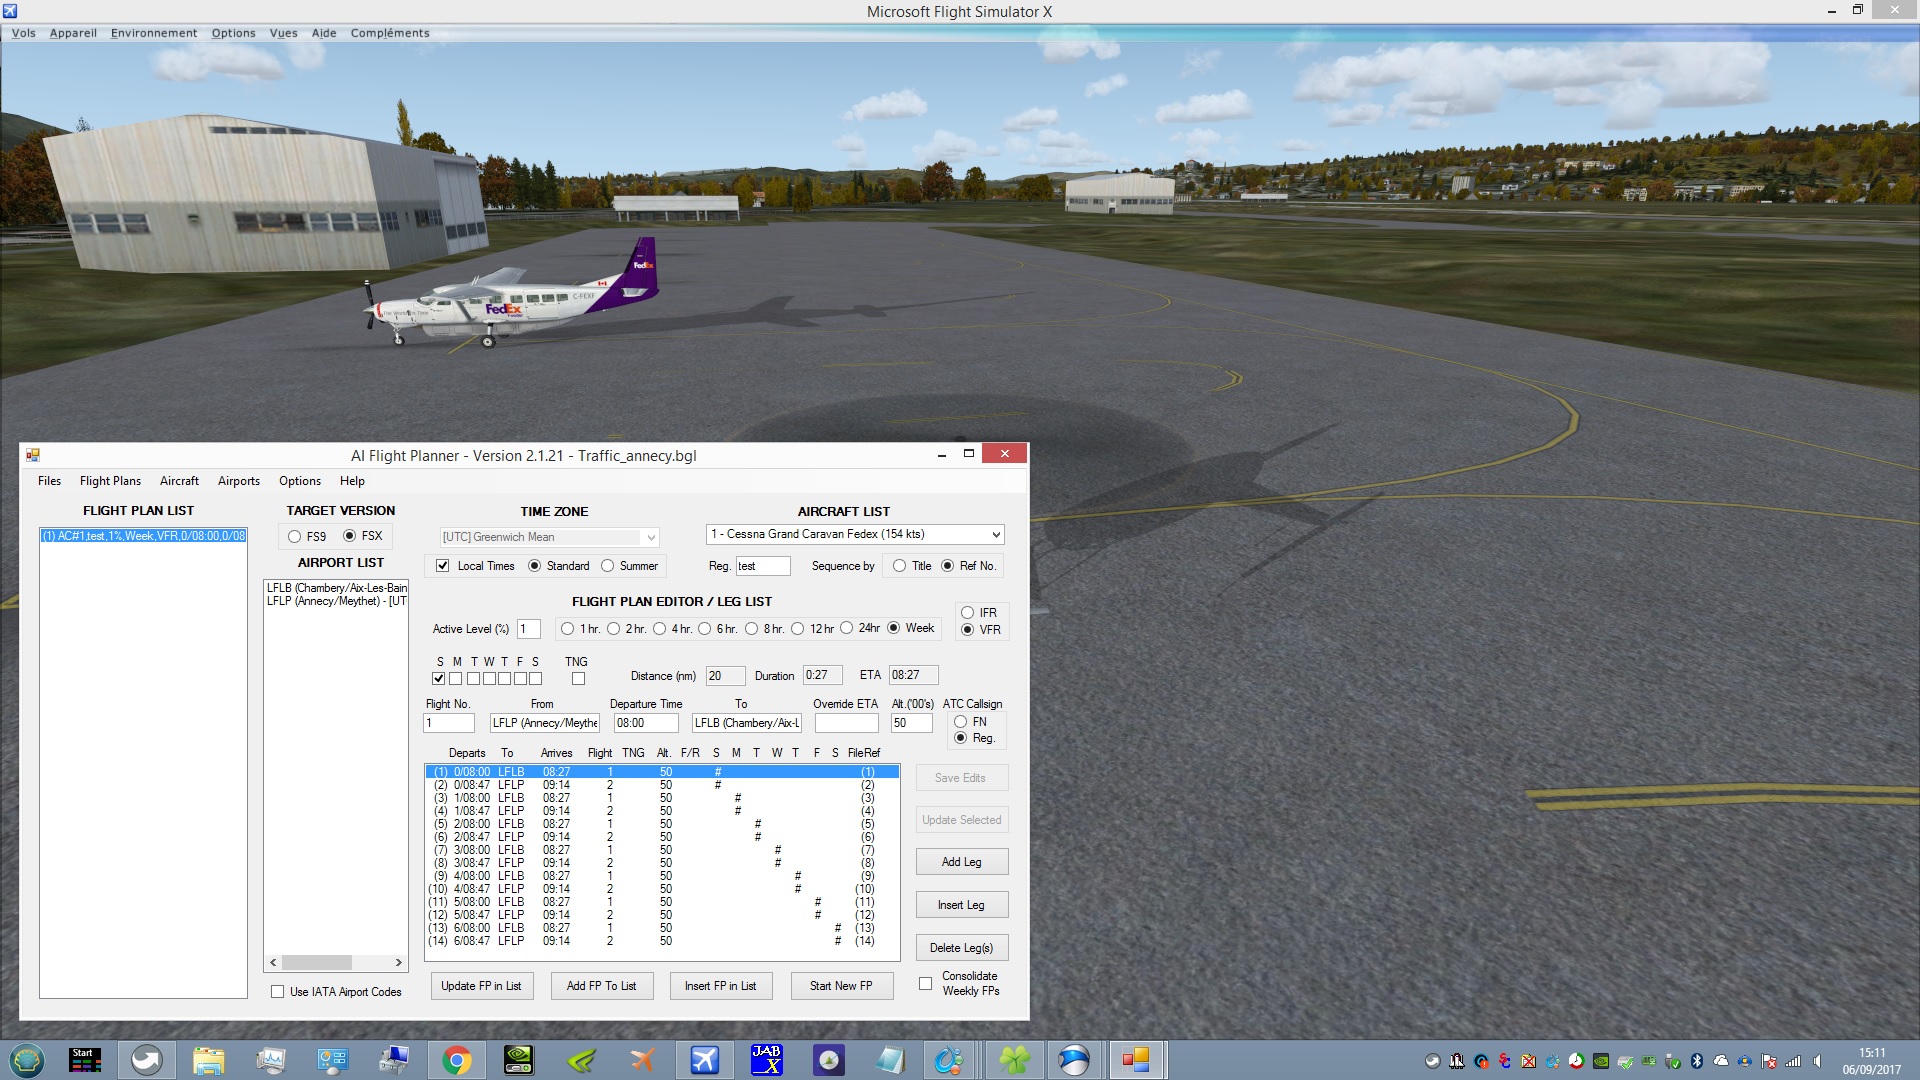Click the AI Flight Planner title bar icon

point(33,455)
